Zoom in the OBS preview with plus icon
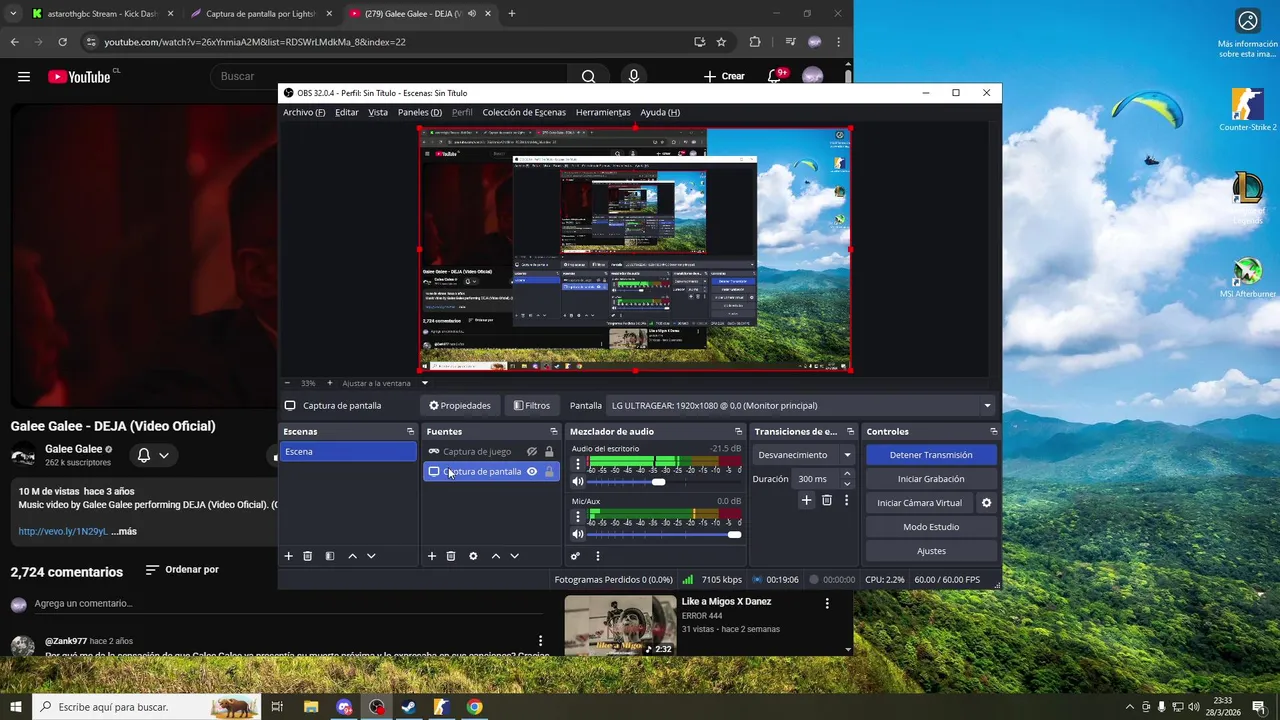Image resolution: width=1280 pixels, height=720 pixels. pos(330,383)
